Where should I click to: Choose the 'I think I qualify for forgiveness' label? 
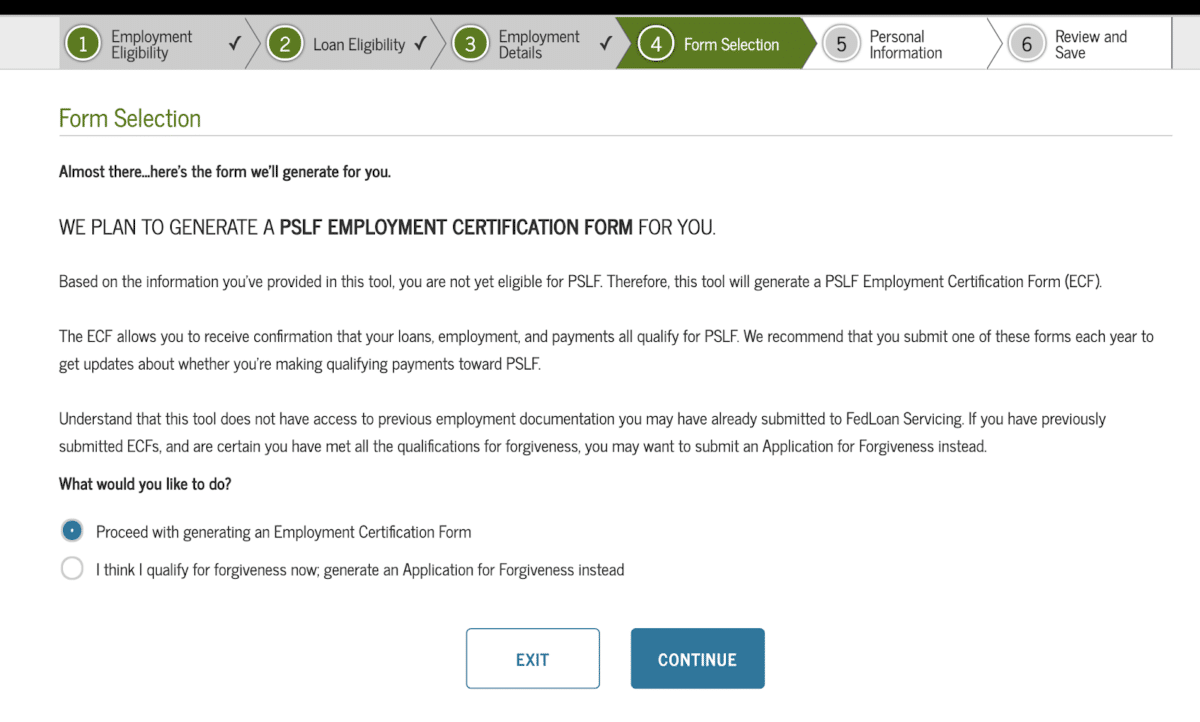point(360,570)
